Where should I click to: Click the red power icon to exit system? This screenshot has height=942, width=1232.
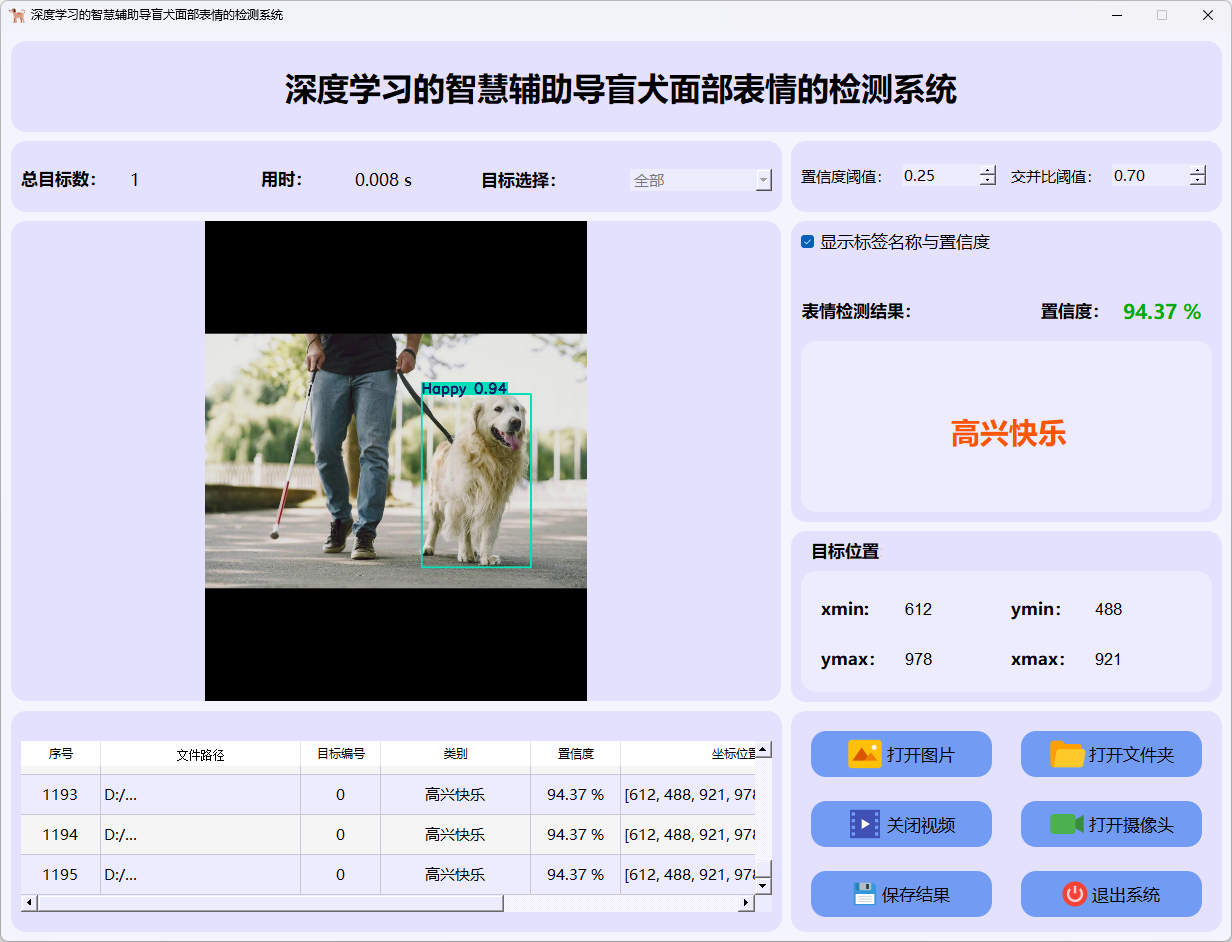click(x=1074, y=894)
